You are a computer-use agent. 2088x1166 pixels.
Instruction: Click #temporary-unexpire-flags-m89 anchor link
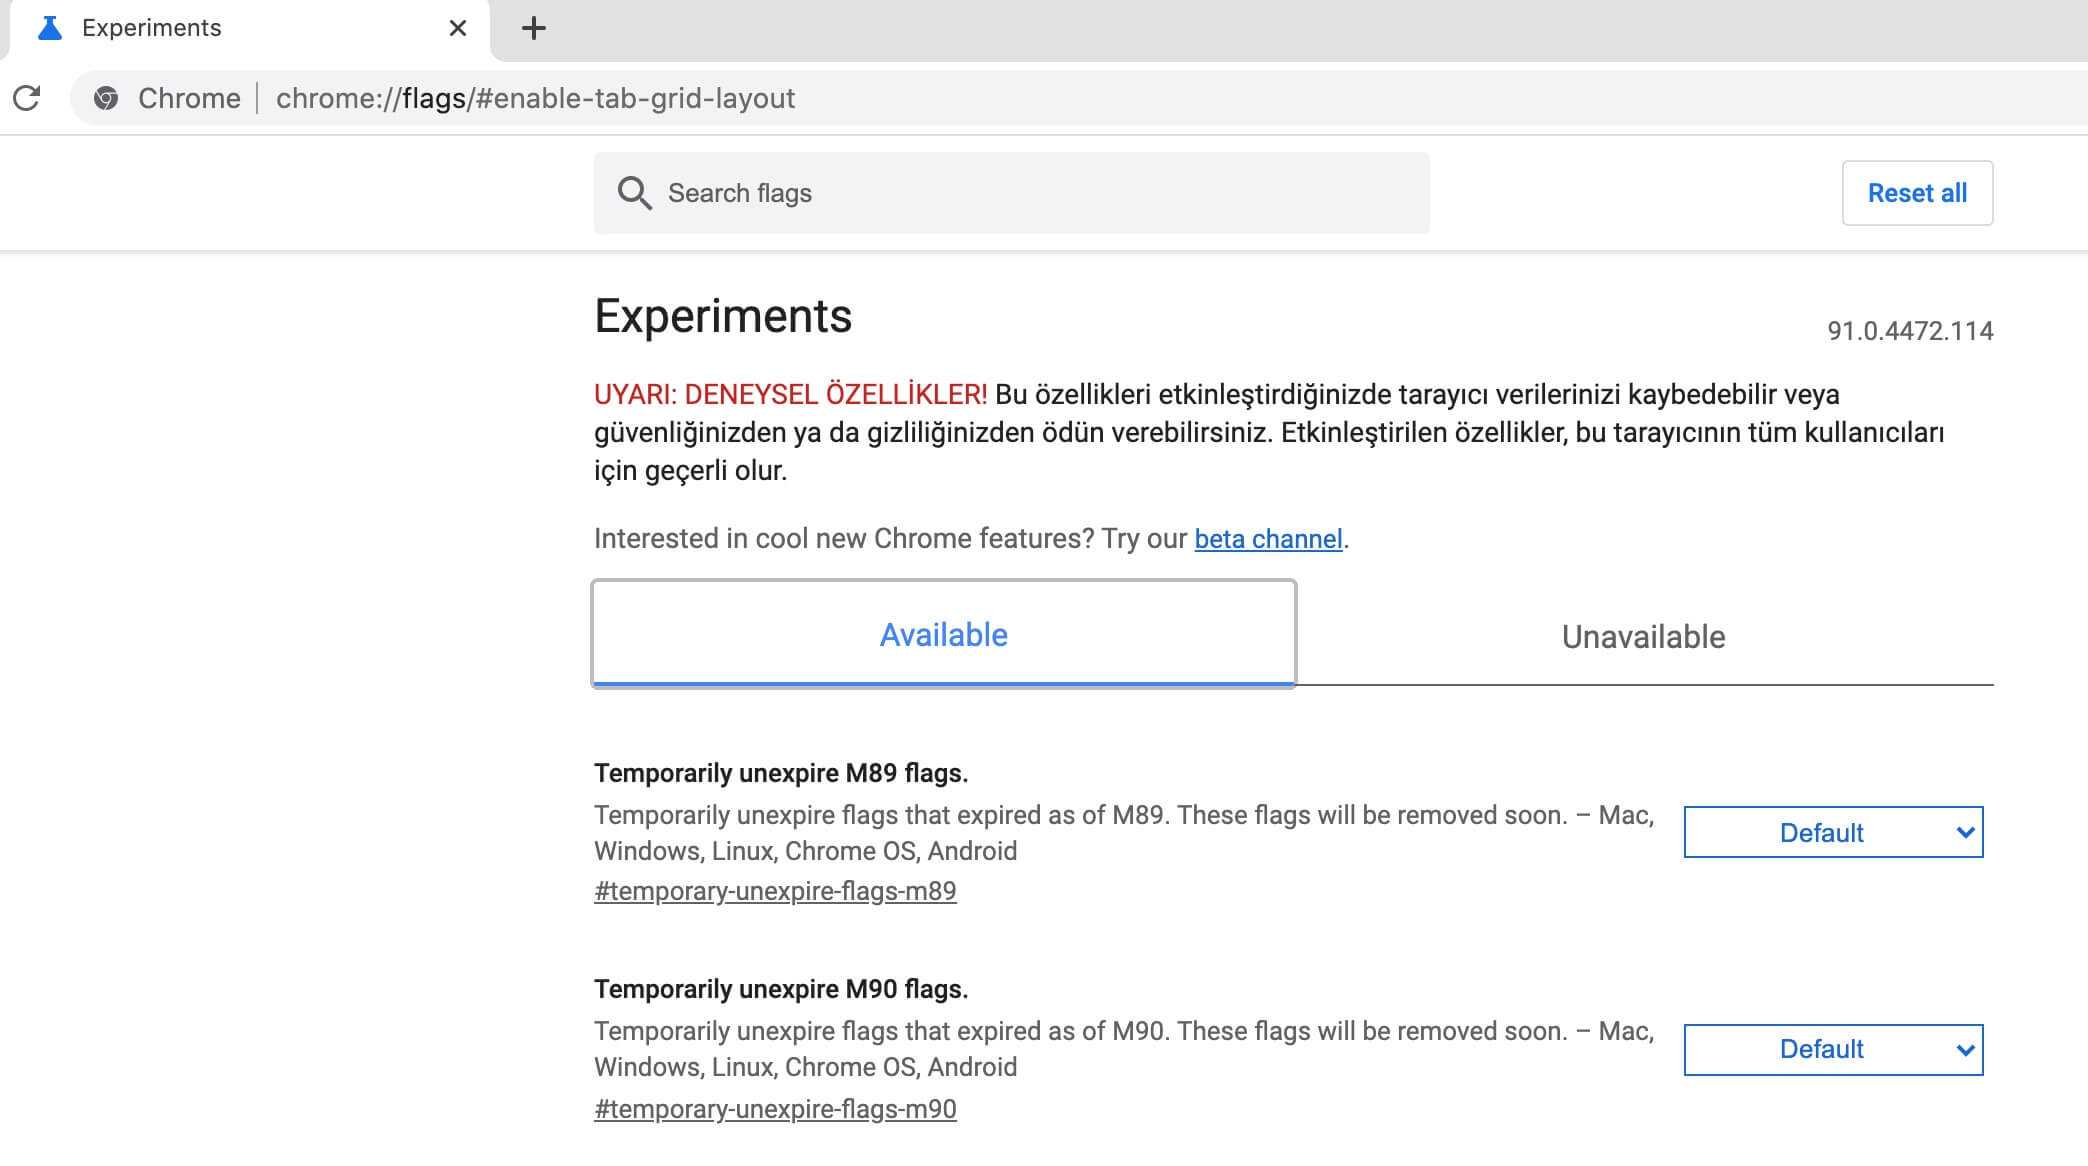(x=775, y=891)
